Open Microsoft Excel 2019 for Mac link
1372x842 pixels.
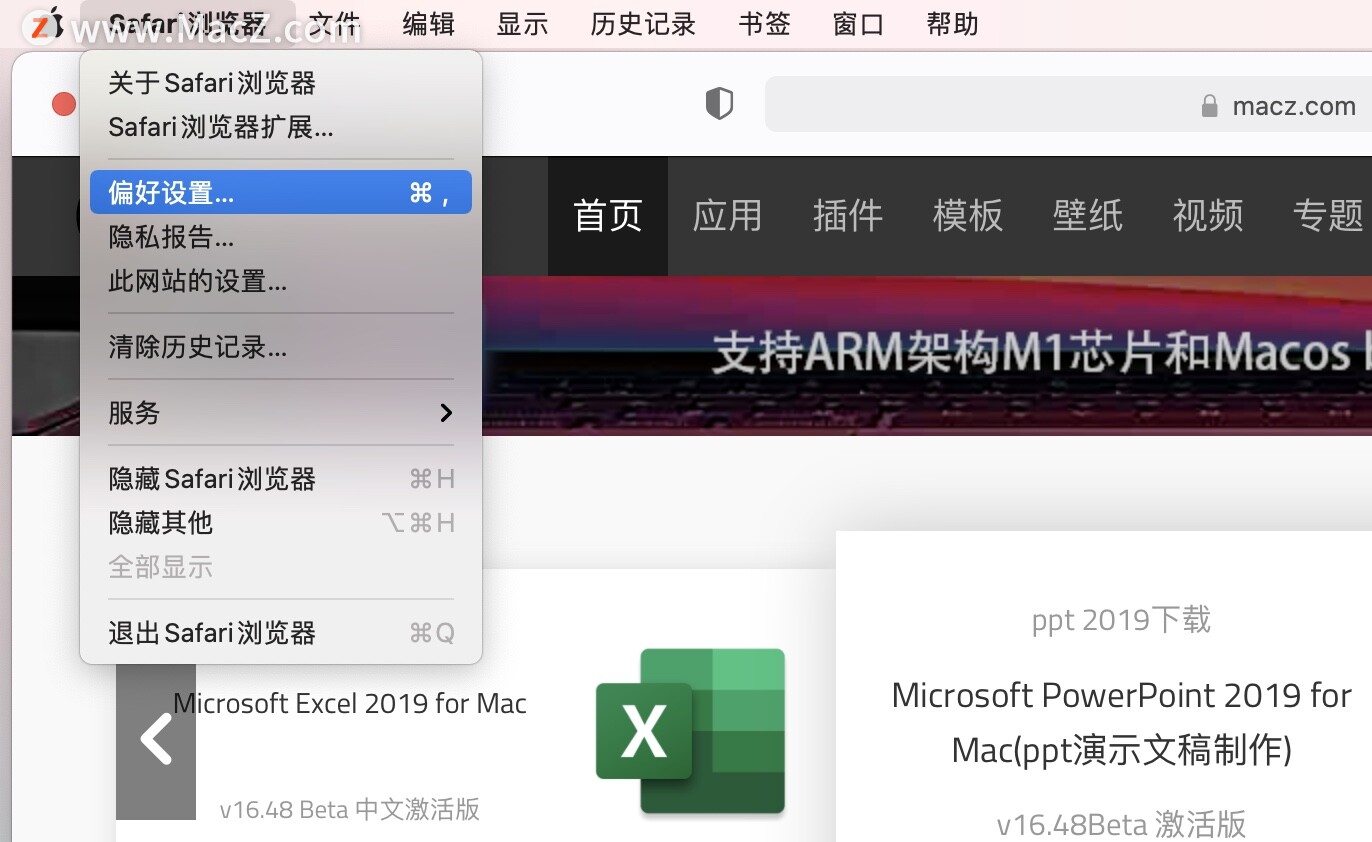click(x=350, y=704)
